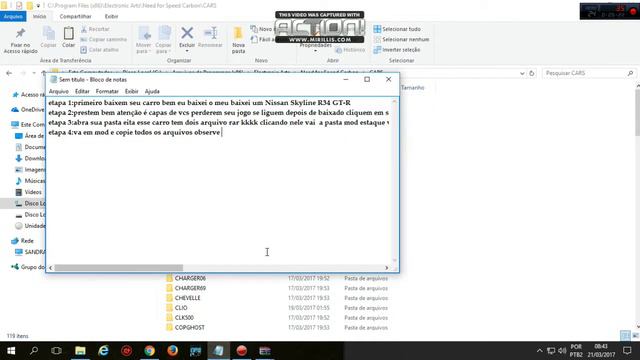
Task: Refresh the Explorer address bar
Action: (531, 73)
